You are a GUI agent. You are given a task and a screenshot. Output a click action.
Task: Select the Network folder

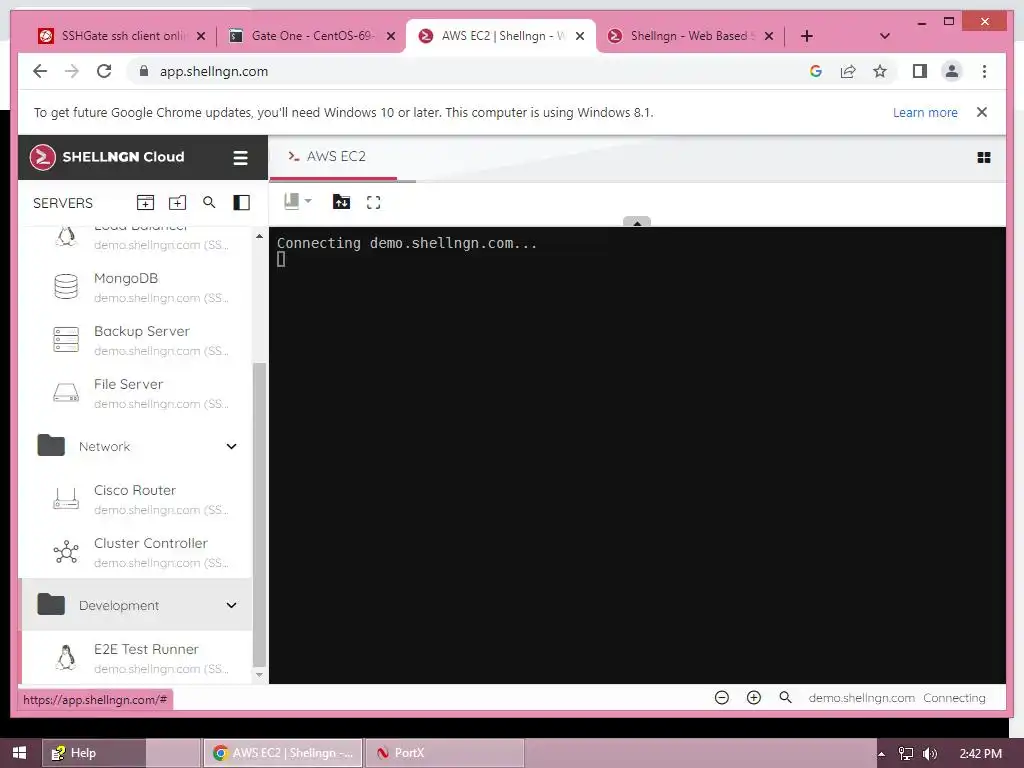point(136,446)
